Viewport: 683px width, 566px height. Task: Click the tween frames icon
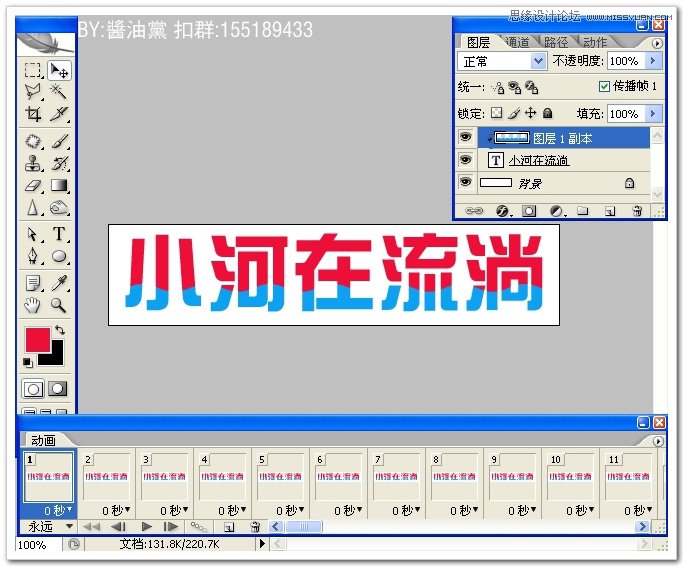coord(199,527)
